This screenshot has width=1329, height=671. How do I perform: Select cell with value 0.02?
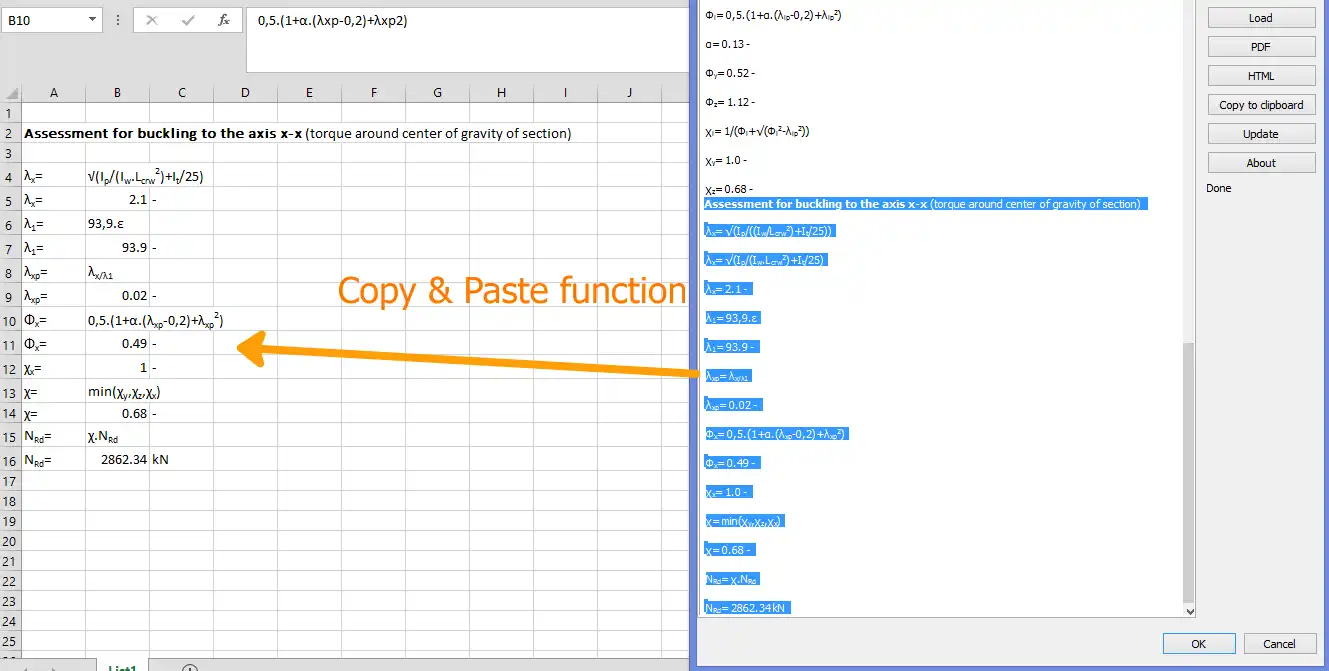[117, 296]
